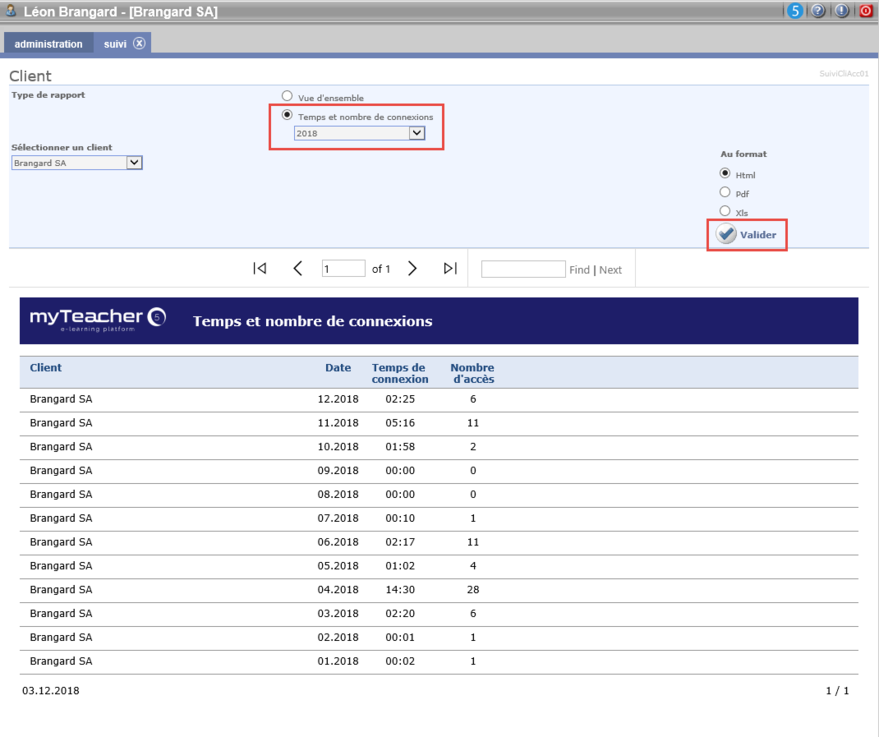Click the exclamation mark info icon
The image size is (879, 737).
click(842, 11)
